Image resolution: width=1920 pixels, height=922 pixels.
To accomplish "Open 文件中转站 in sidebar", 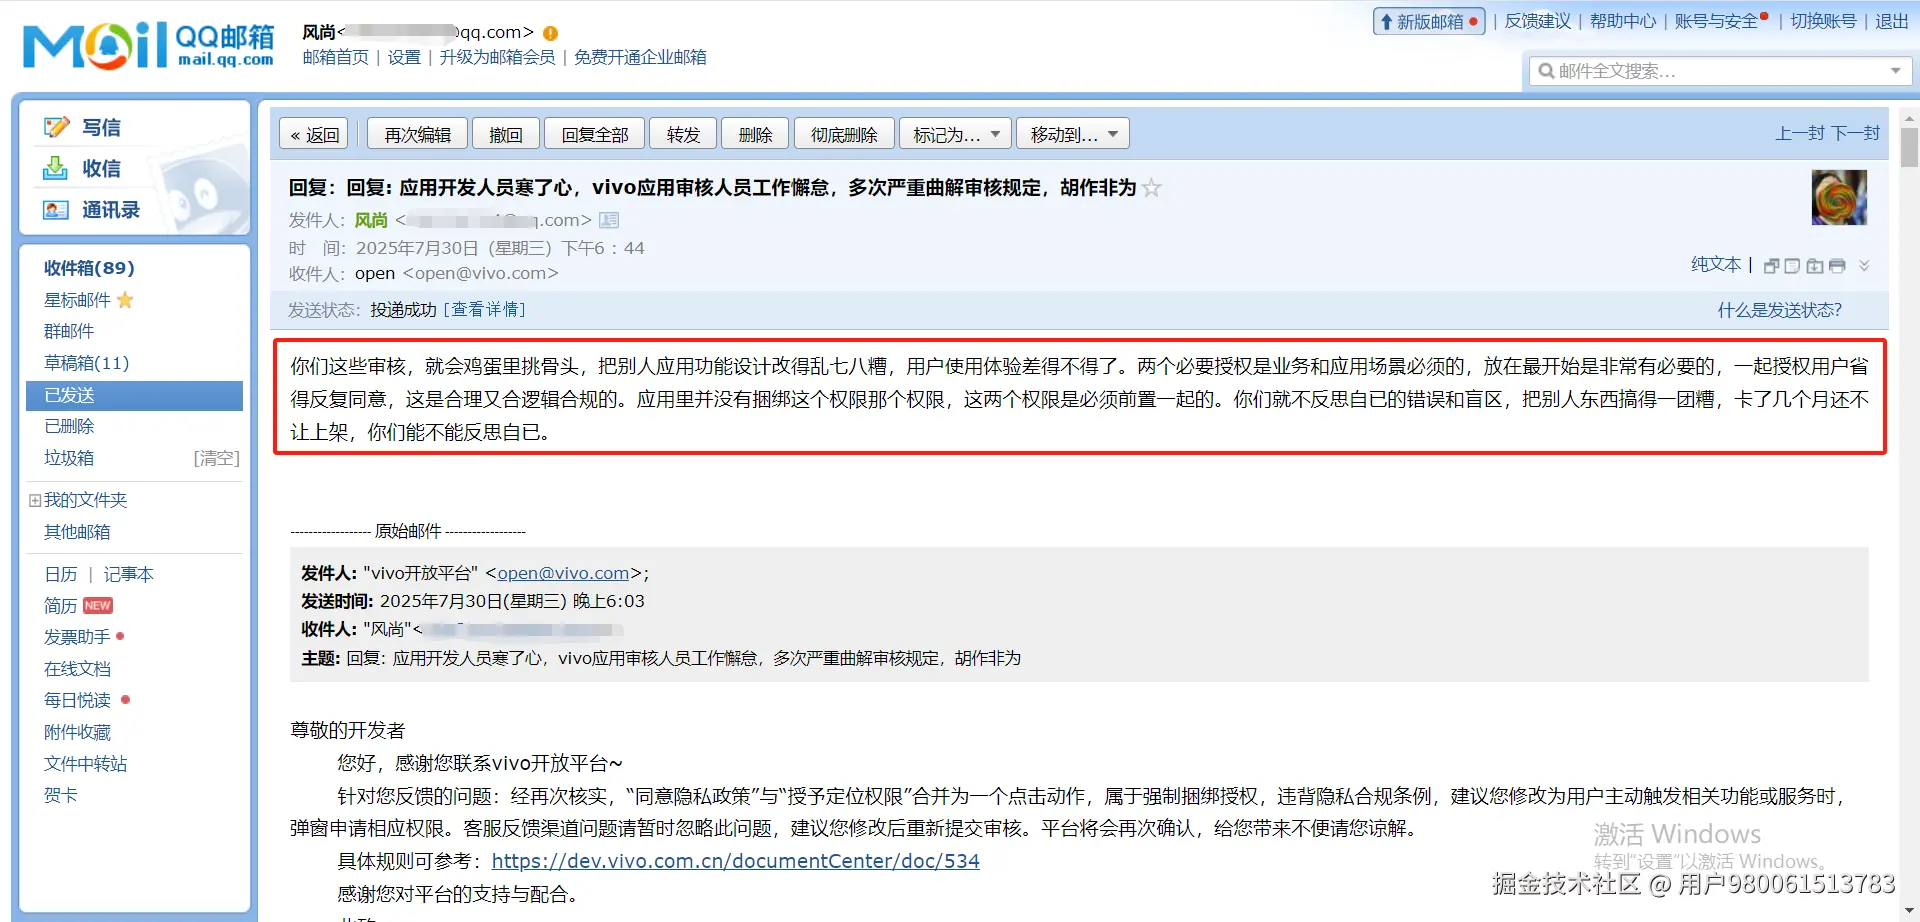I will pos(85,764).
